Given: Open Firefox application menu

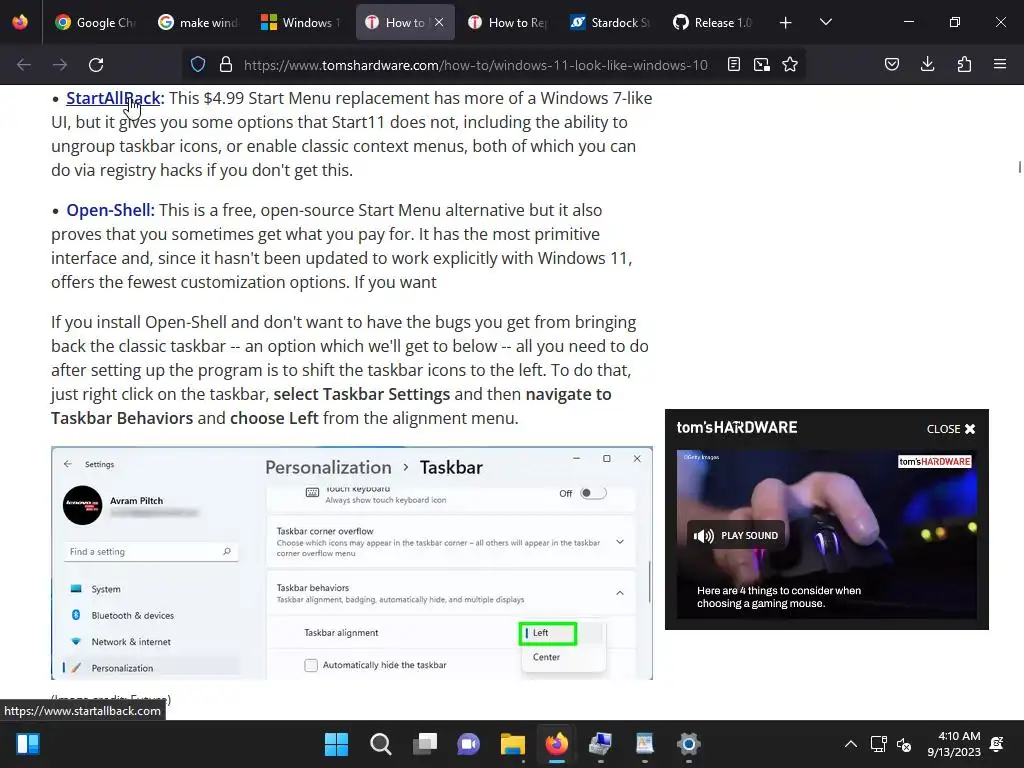Looking at the screenshot, I should coord(1000,65).
